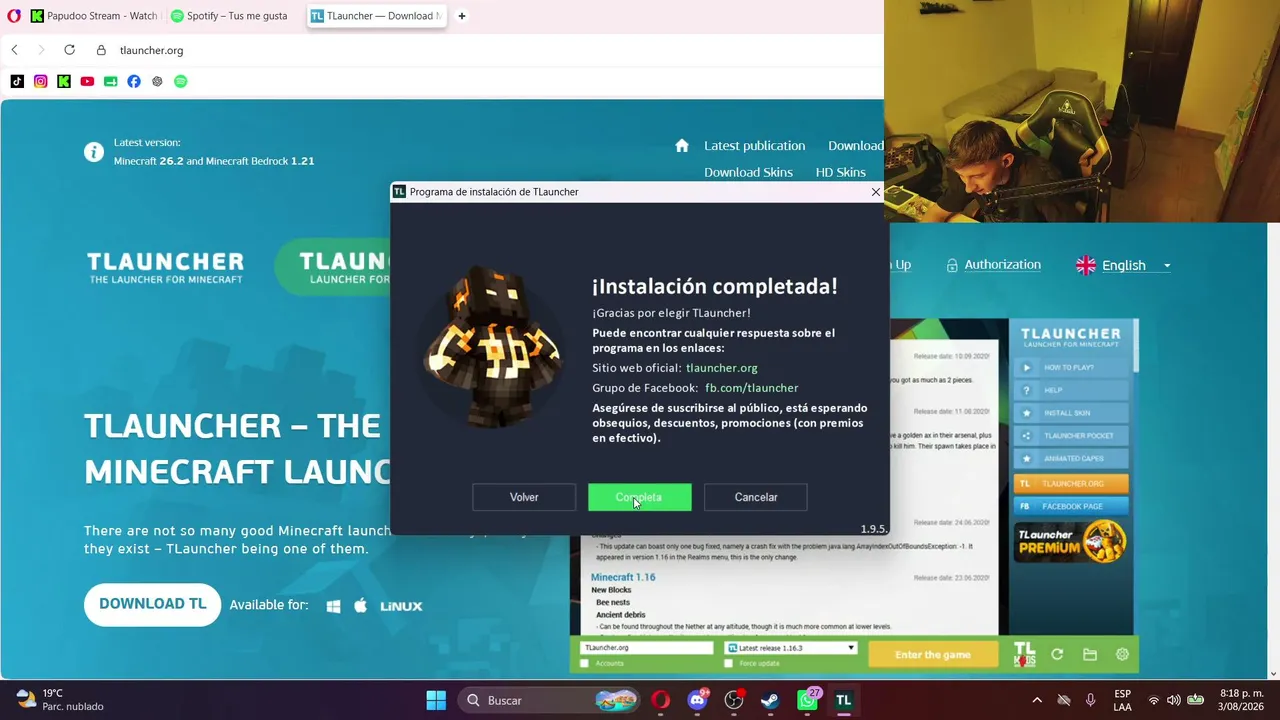Viewport: 1280px width, 720px height.
Task: Open the Latest publication menu item
Action: tap(754, 146)
